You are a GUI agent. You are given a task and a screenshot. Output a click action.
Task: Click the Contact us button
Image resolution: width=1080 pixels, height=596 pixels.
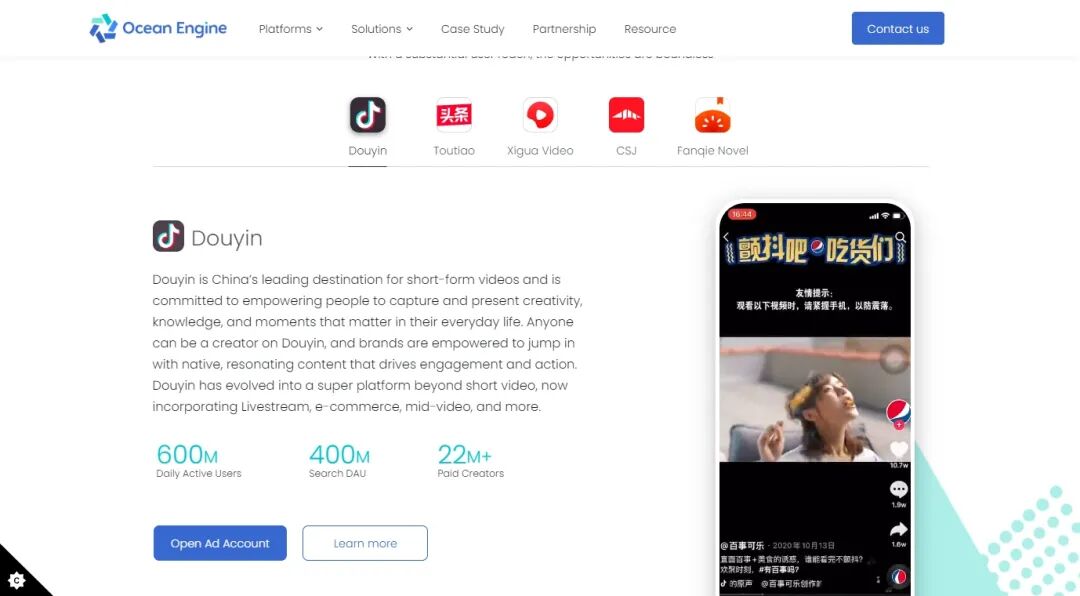[897, 28]
